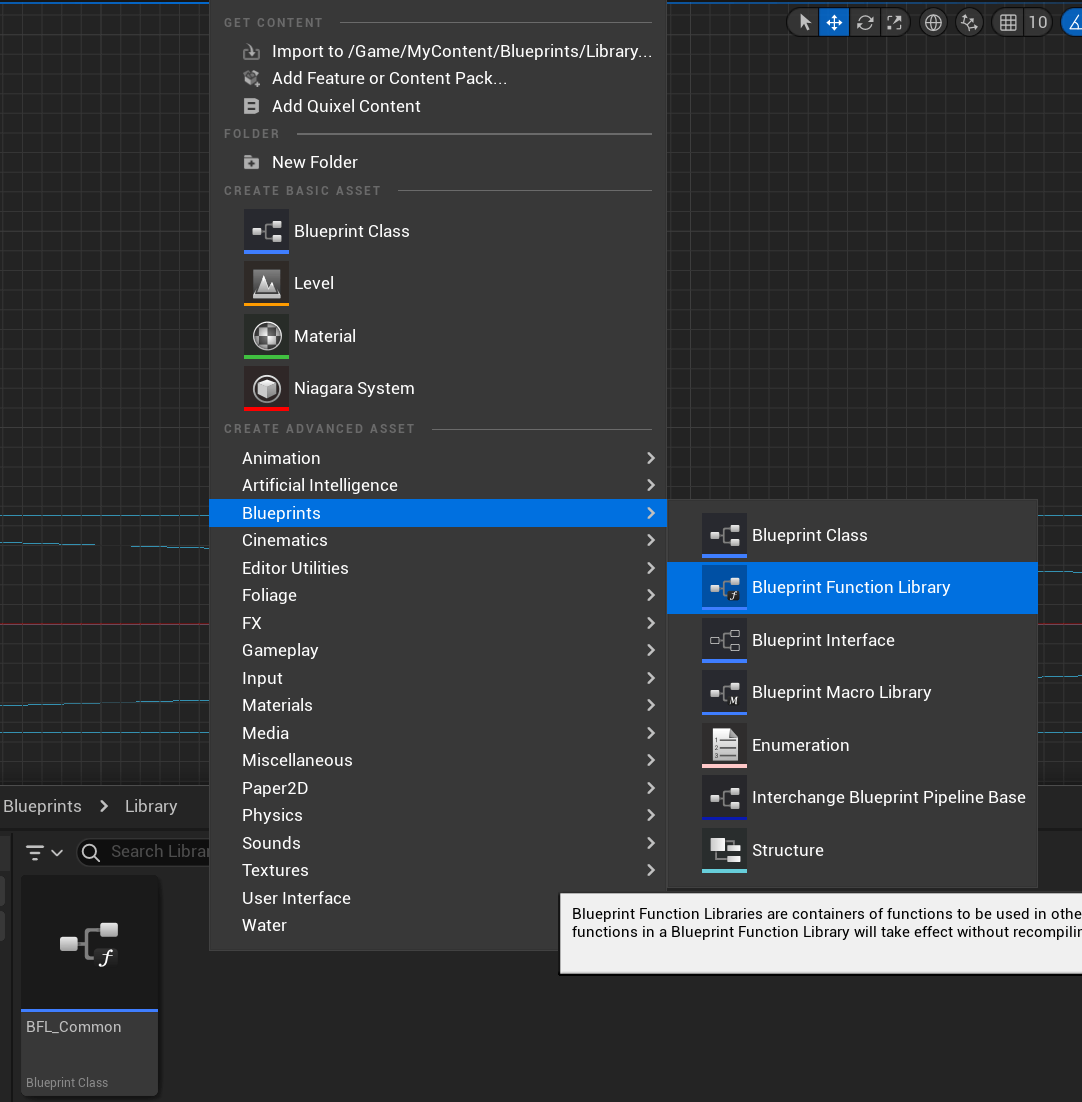Screen dimensions: 1082x1102
Task: Select Interchange Blueprint Pipeline Base
Action: (x=852, y=798)
